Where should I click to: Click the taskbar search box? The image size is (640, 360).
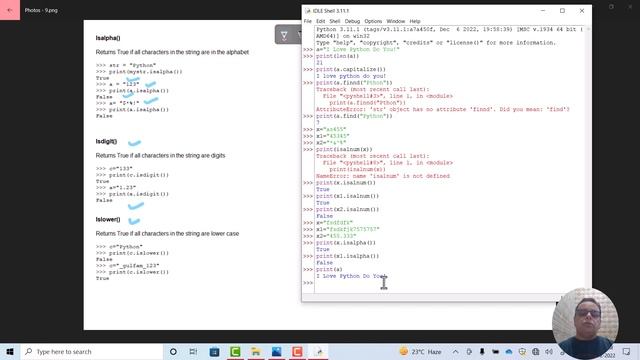click(x=92, y=351)
